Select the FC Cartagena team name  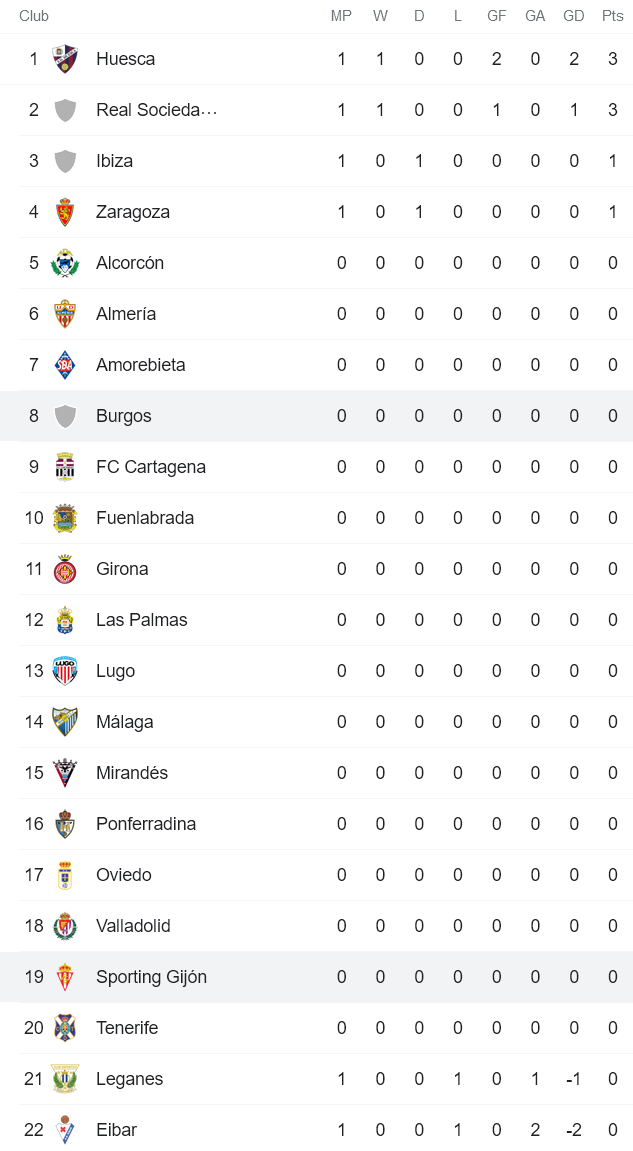tap(150, 467)
